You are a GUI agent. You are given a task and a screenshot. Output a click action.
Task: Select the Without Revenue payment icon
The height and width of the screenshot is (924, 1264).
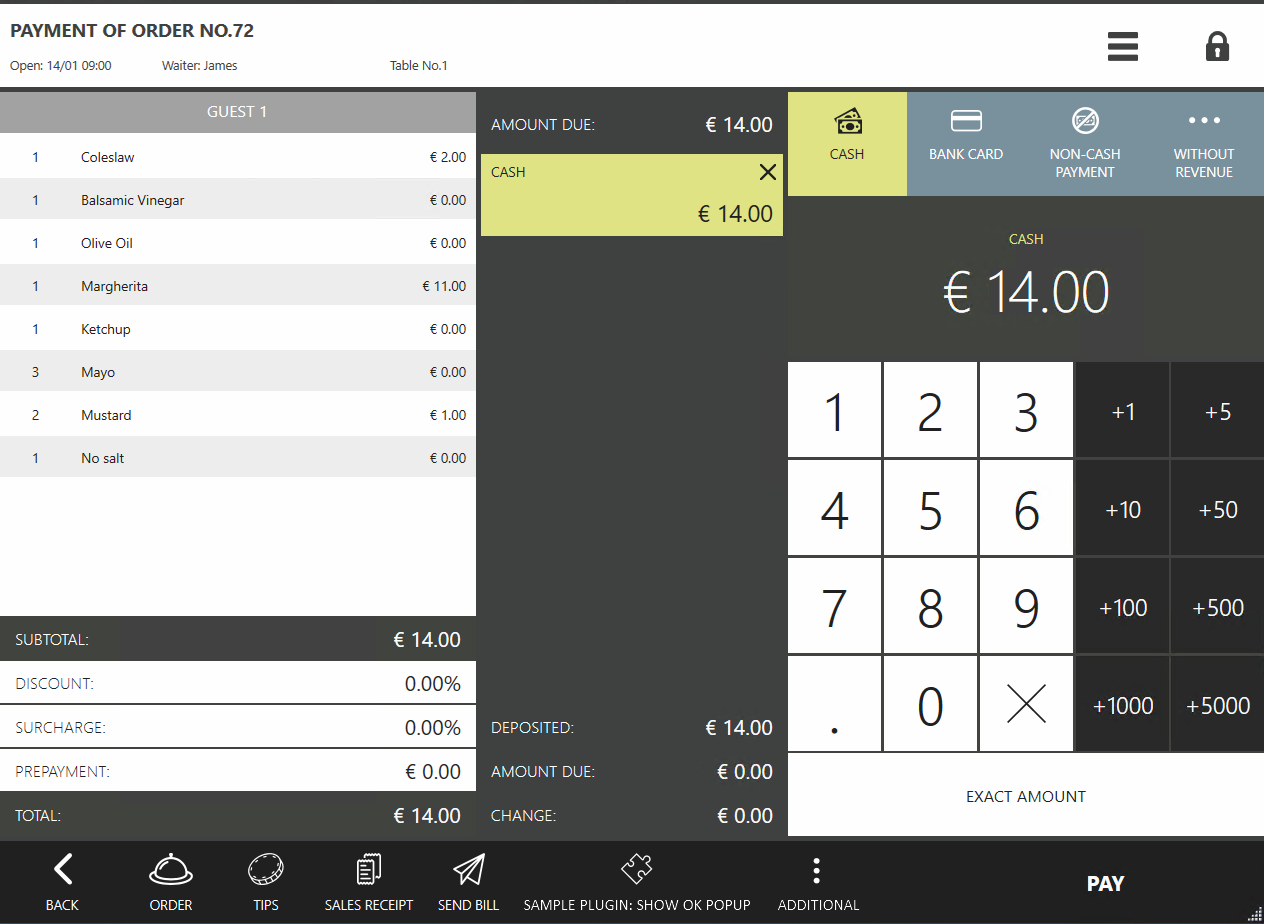(1203, 120)
